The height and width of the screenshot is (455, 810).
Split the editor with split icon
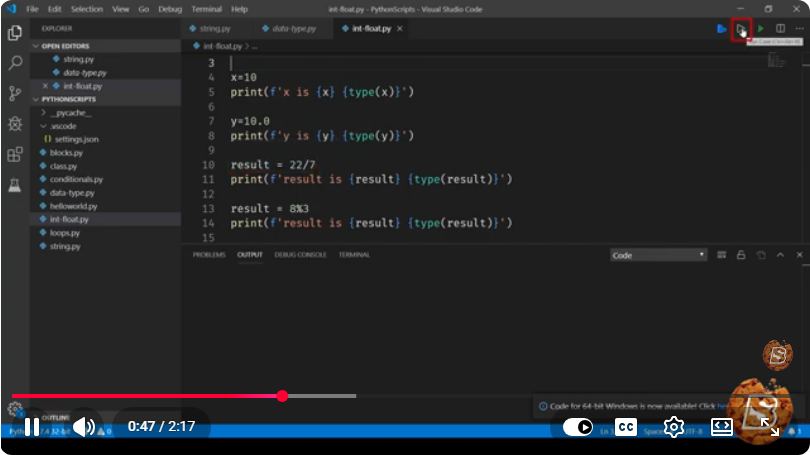click(781, 28)
